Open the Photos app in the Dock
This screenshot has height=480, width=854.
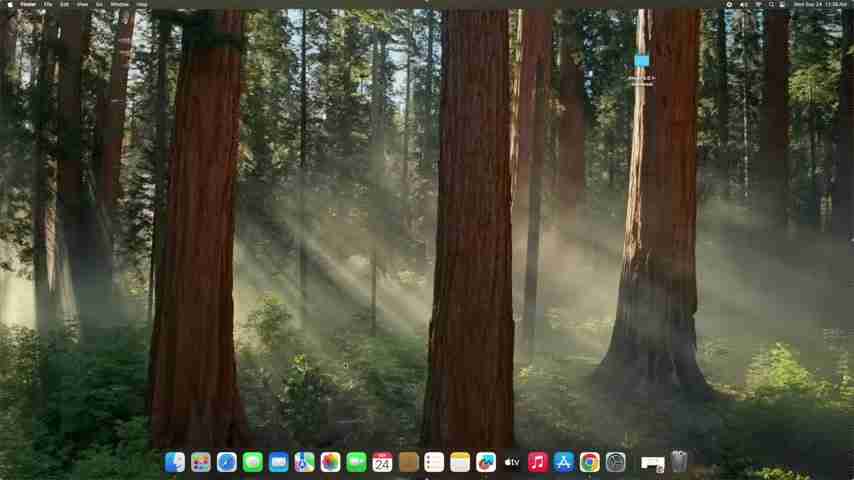[x=330, y=462]
